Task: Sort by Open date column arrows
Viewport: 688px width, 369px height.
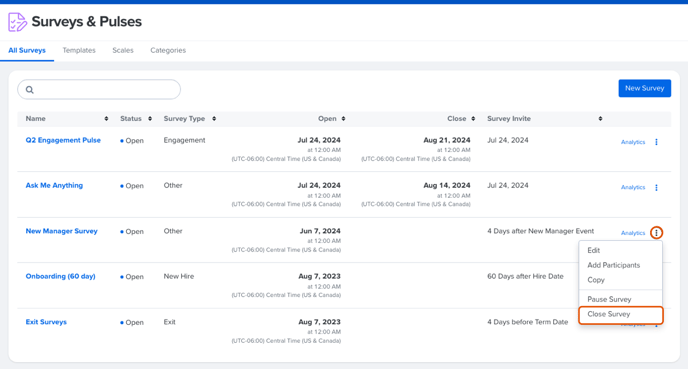Action: (344, 119)
